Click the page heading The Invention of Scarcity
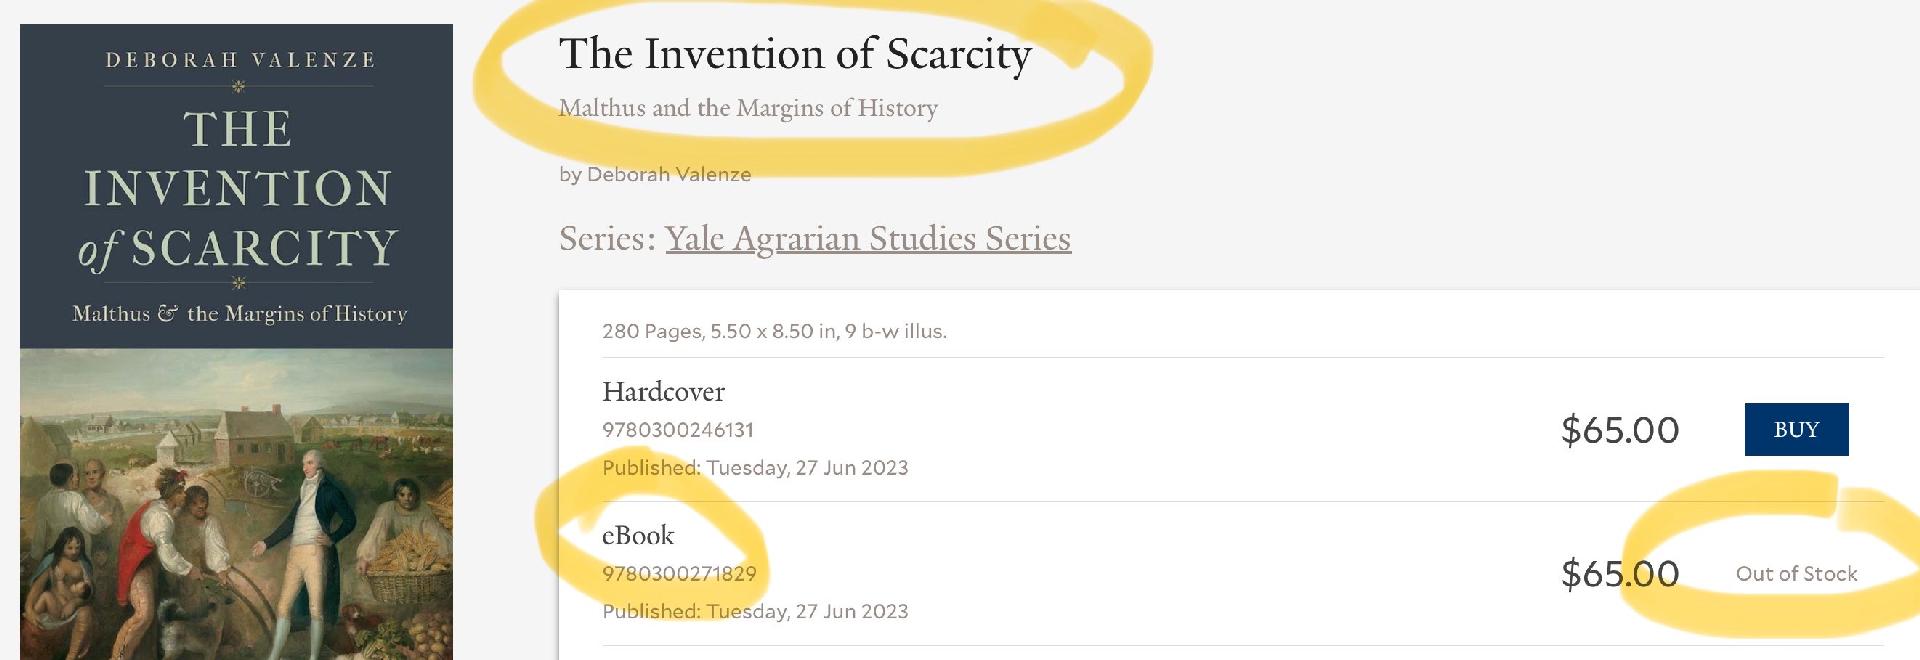Screen dimensions: 1920x660 point(795,54)
